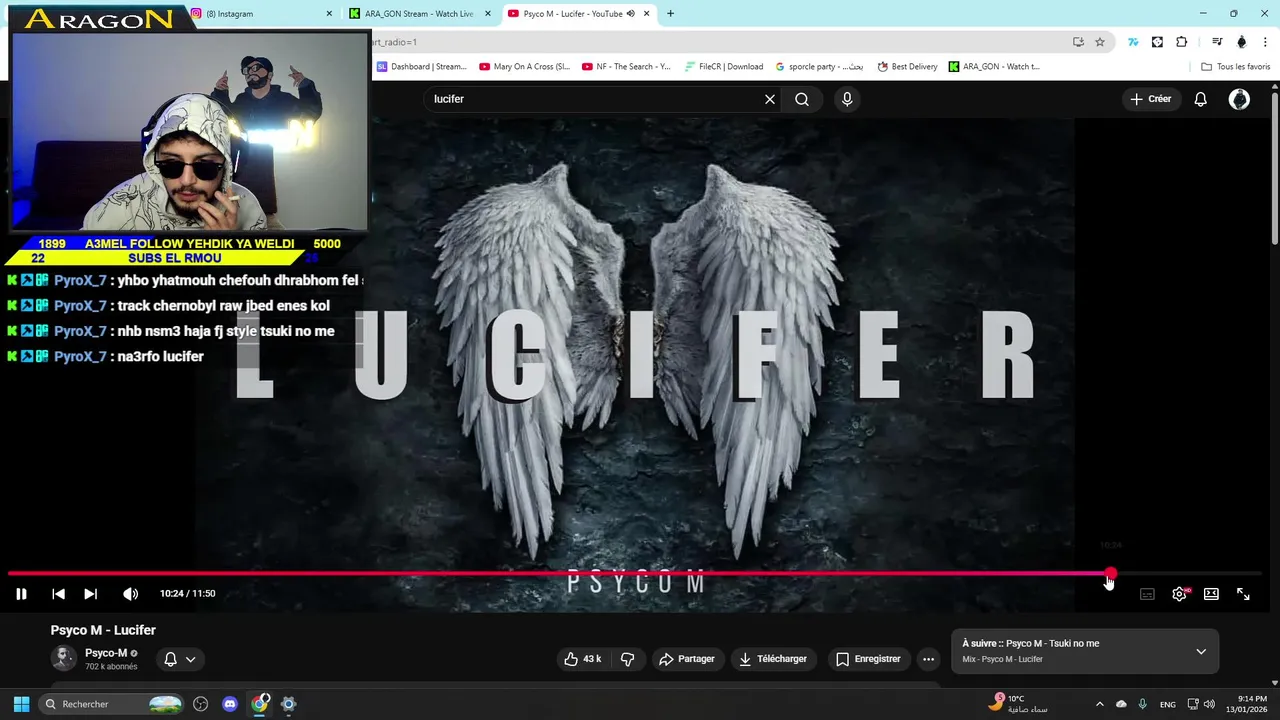Open the Windows Start menu
The image size is (1280, 720).
click(x=21, y=704)
